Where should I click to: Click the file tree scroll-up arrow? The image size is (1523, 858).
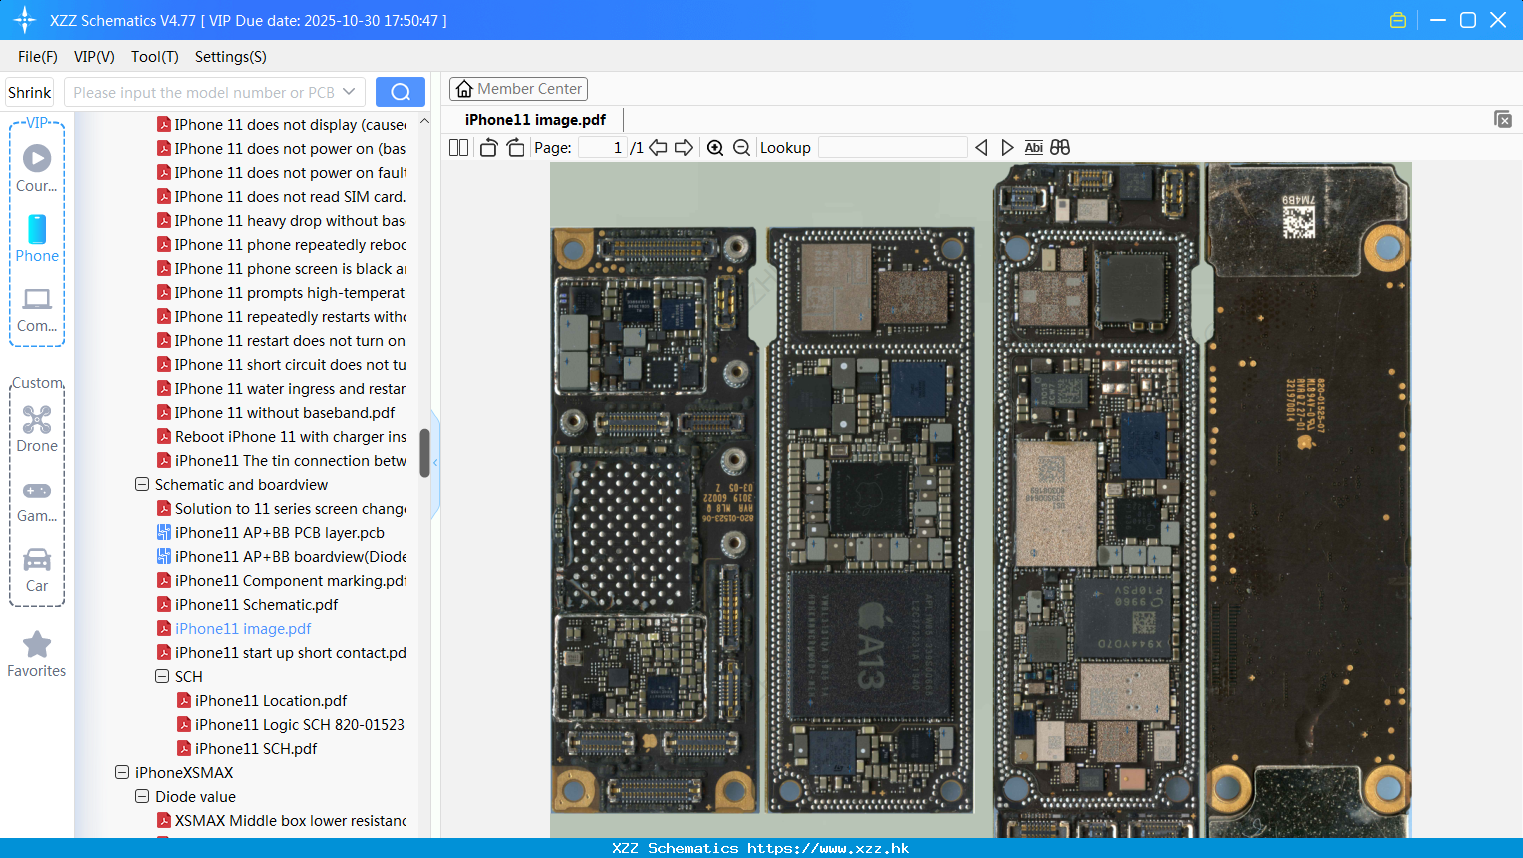424,121
